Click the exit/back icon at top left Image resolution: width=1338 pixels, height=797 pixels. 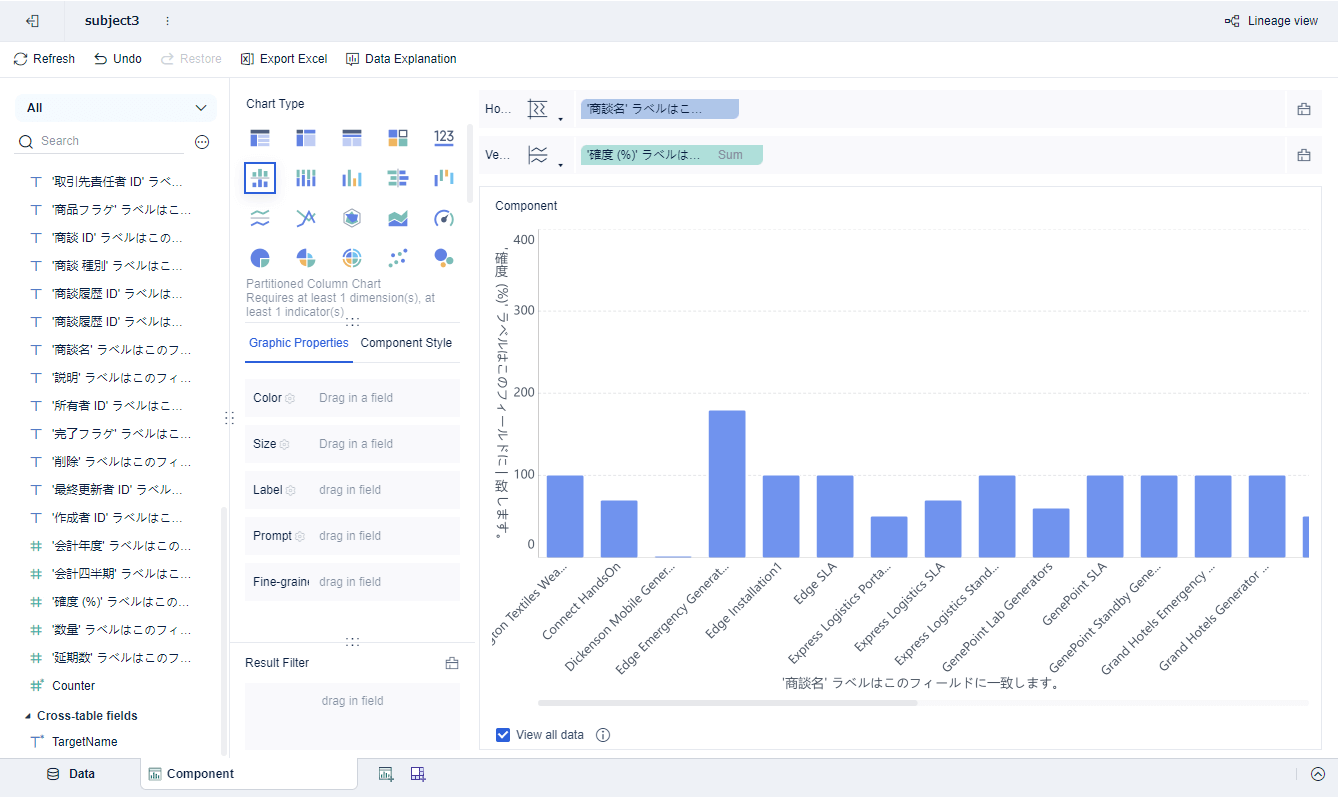32,21
